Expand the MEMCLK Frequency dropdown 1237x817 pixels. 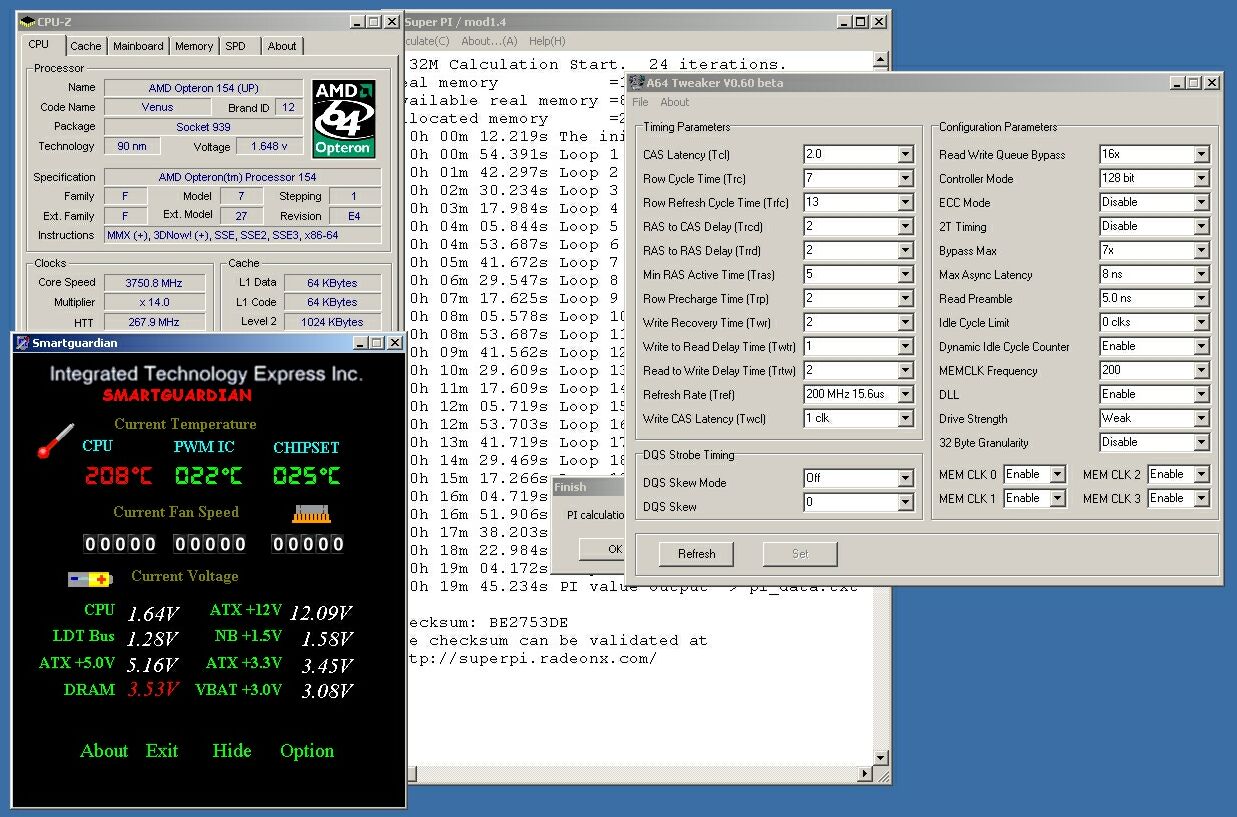[x=1201, y=371]
